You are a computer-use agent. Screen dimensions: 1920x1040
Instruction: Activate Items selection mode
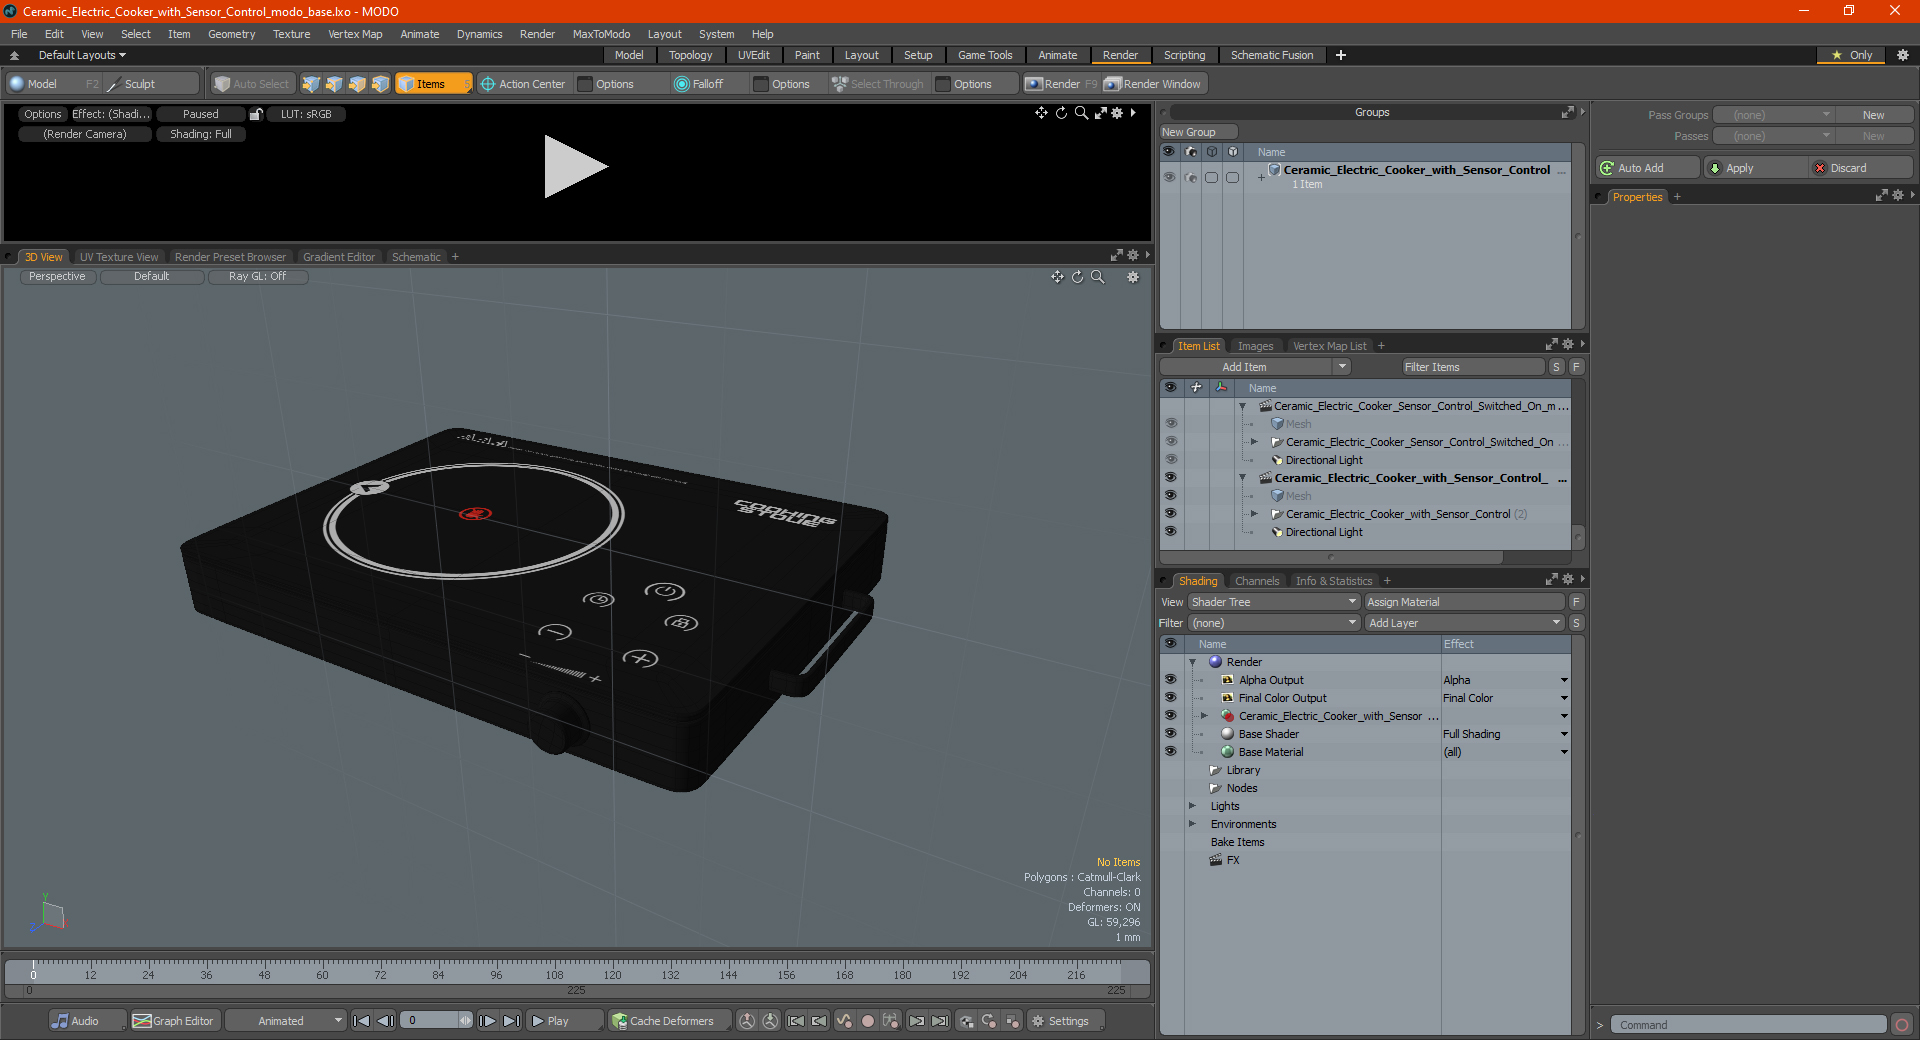[433, 84]
